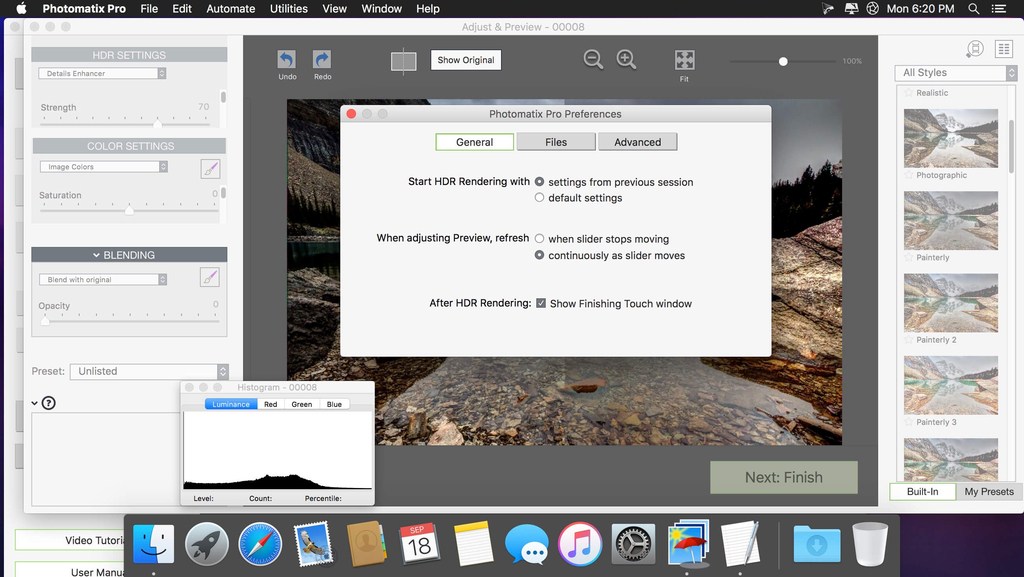Click the Strength slider handle
Viewport: 1024px width, 577px height.
coord(157,122)
